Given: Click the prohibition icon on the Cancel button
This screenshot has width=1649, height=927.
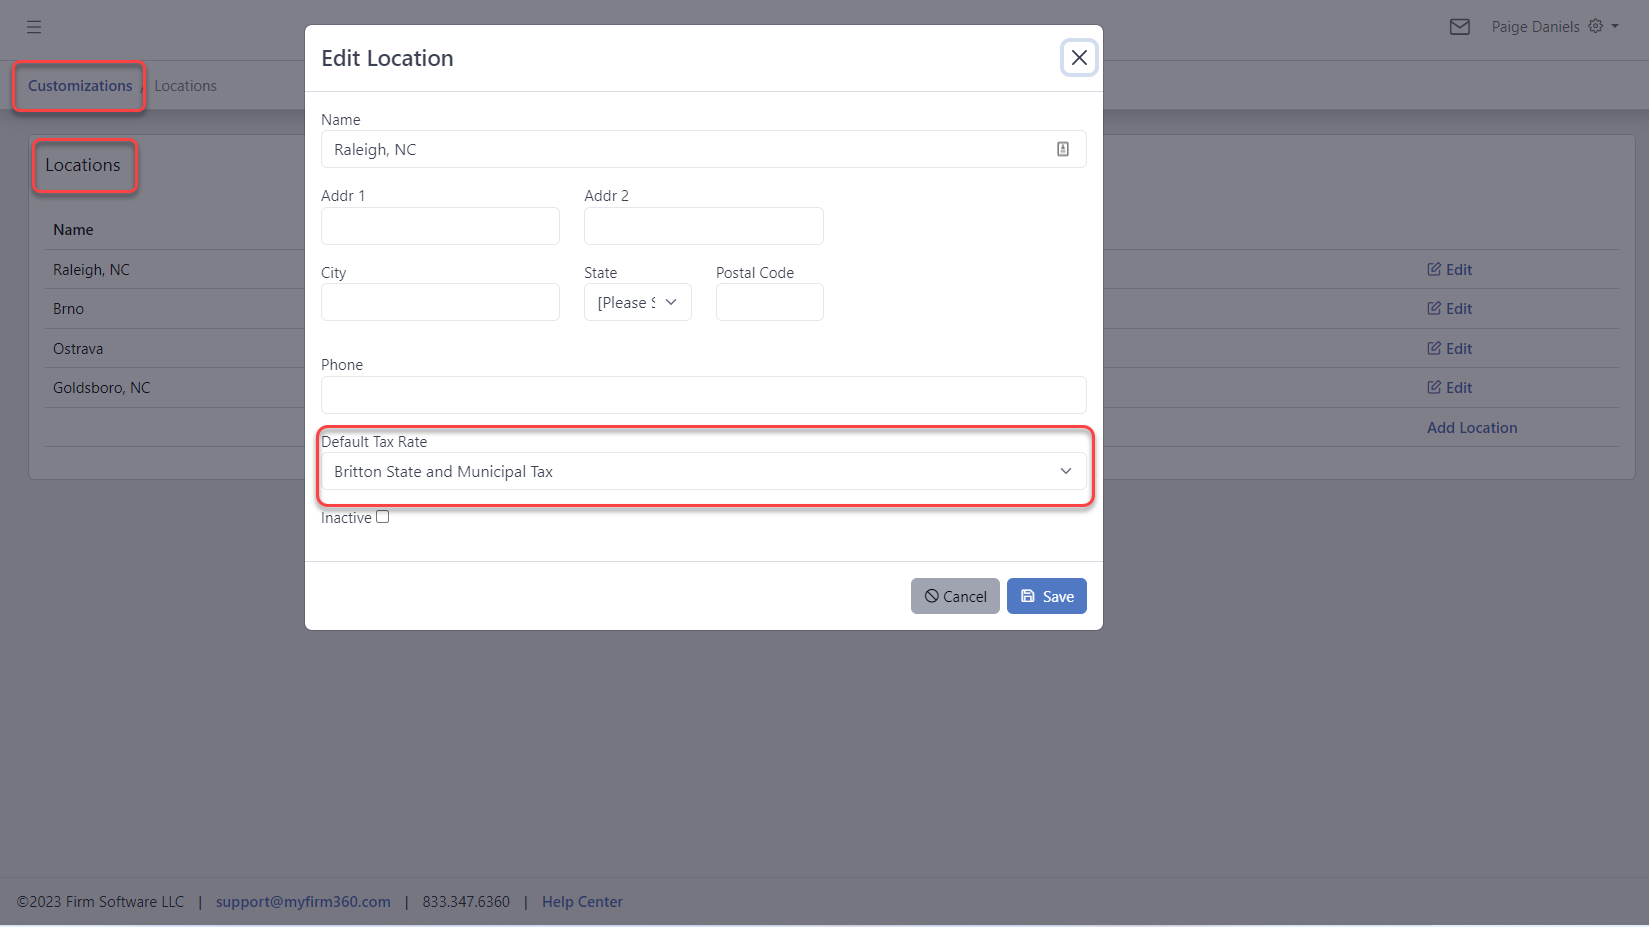Looking at the screenshot, I should (931, 595).
